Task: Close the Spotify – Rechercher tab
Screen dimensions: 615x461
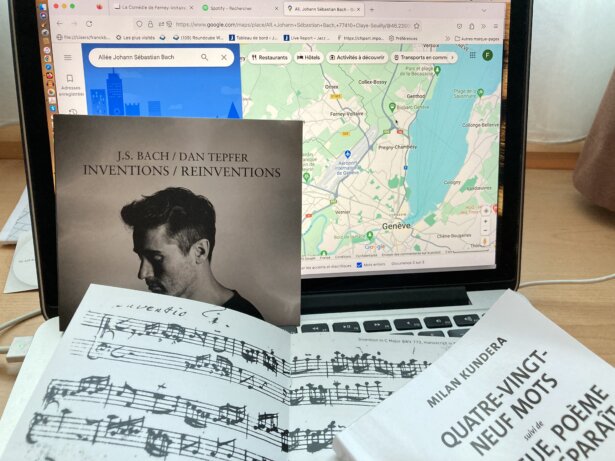Action: tap(276, 9)
